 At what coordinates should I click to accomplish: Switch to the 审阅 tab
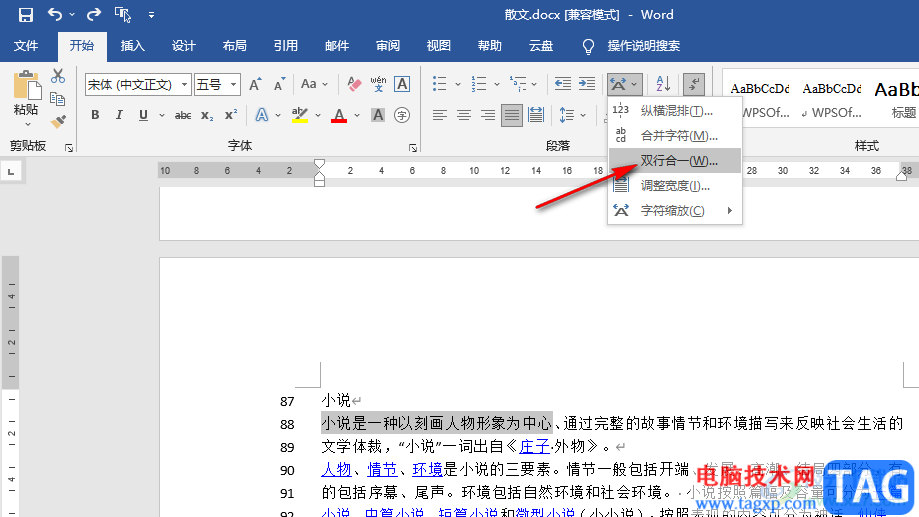[387, 46]
